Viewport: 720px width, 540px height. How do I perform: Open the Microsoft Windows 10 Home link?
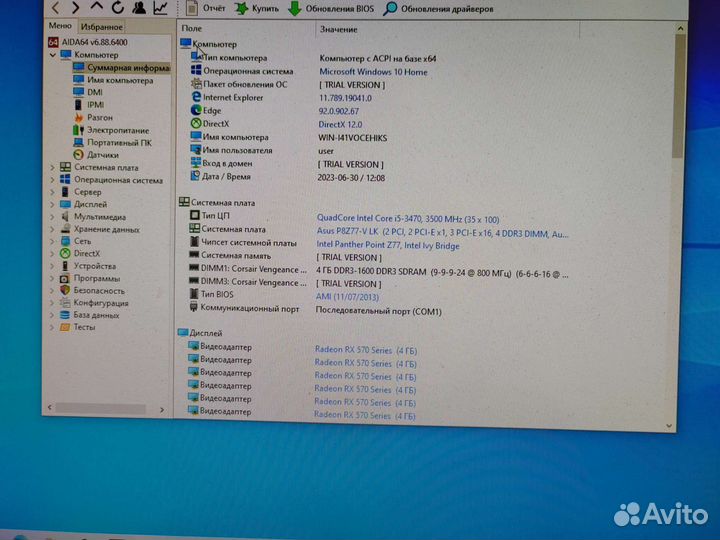(x=373, y=72)
